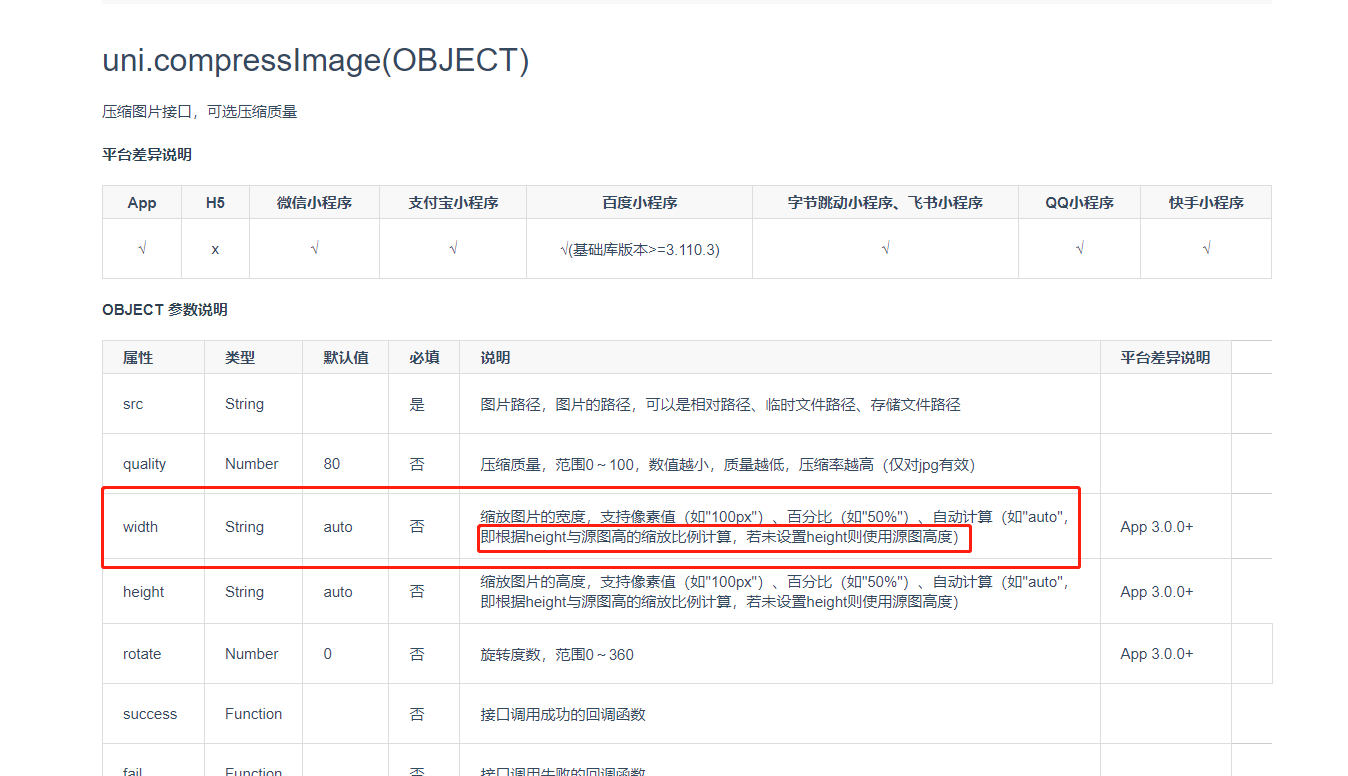
Task: Click the width property name
Action: point(140,527)
